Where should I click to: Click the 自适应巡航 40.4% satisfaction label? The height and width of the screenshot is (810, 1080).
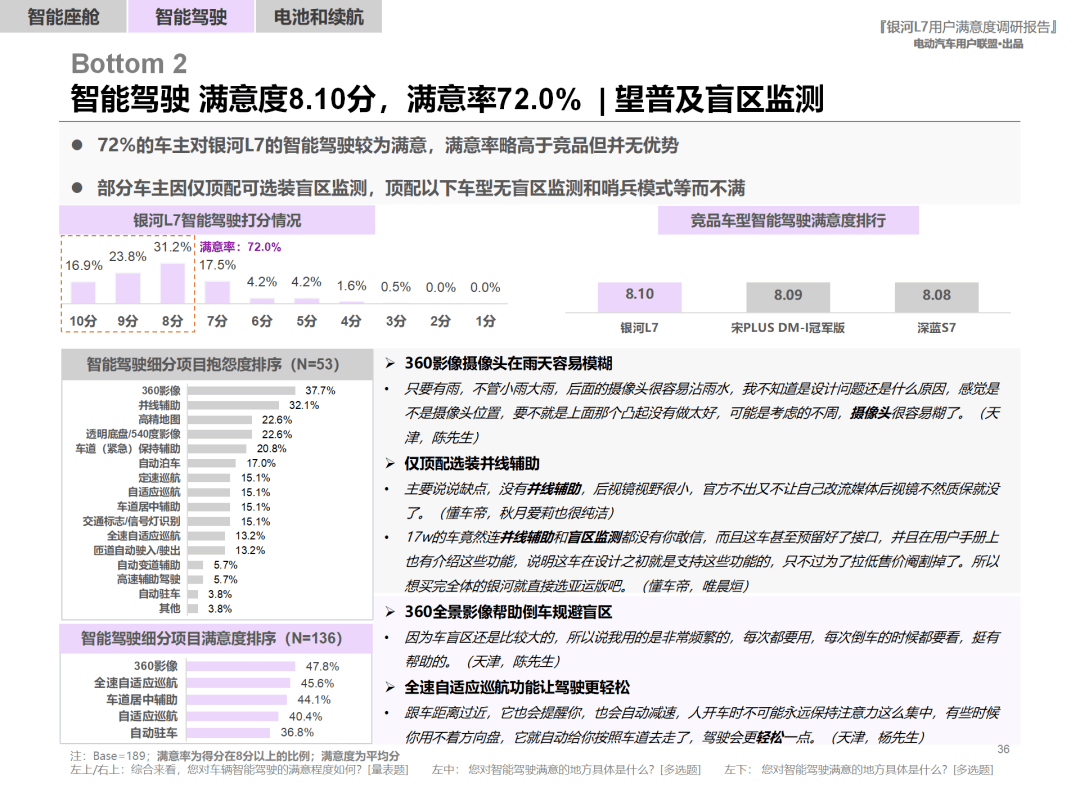(x=147, y=716)
